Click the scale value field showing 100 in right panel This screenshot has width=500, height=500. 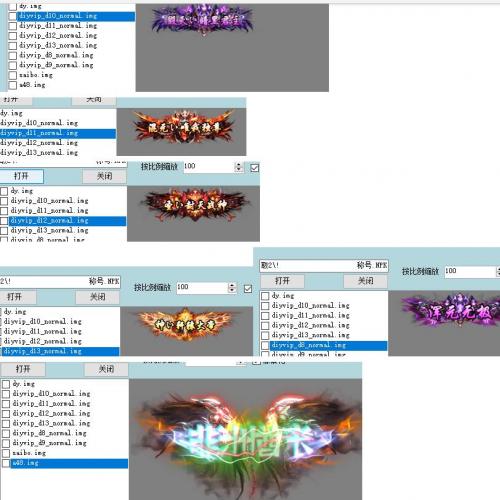coord(470,271)
